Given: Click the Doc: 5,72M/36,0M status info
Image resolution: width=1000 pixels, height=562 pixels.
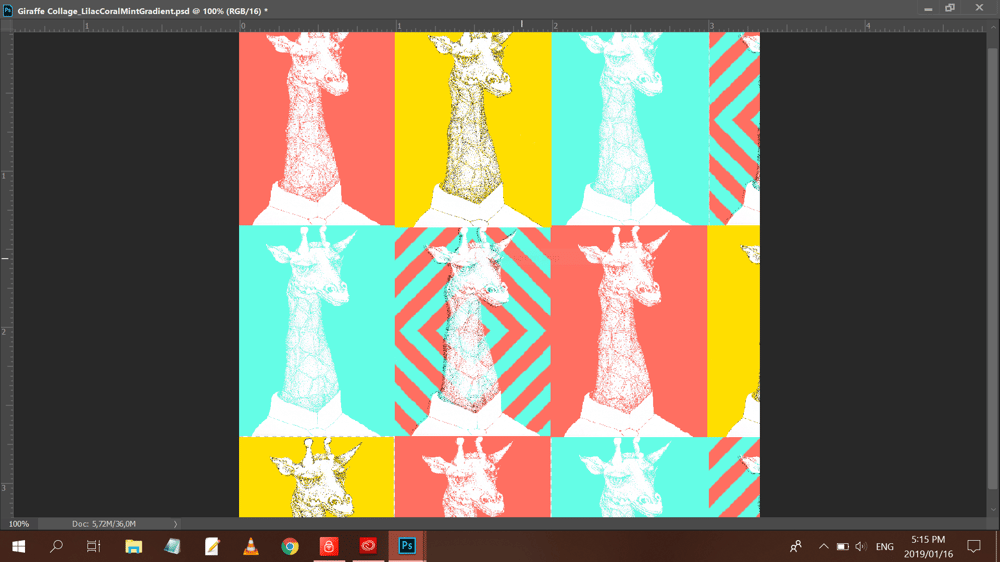Looking at the screenshot, I should pos(103,524).
